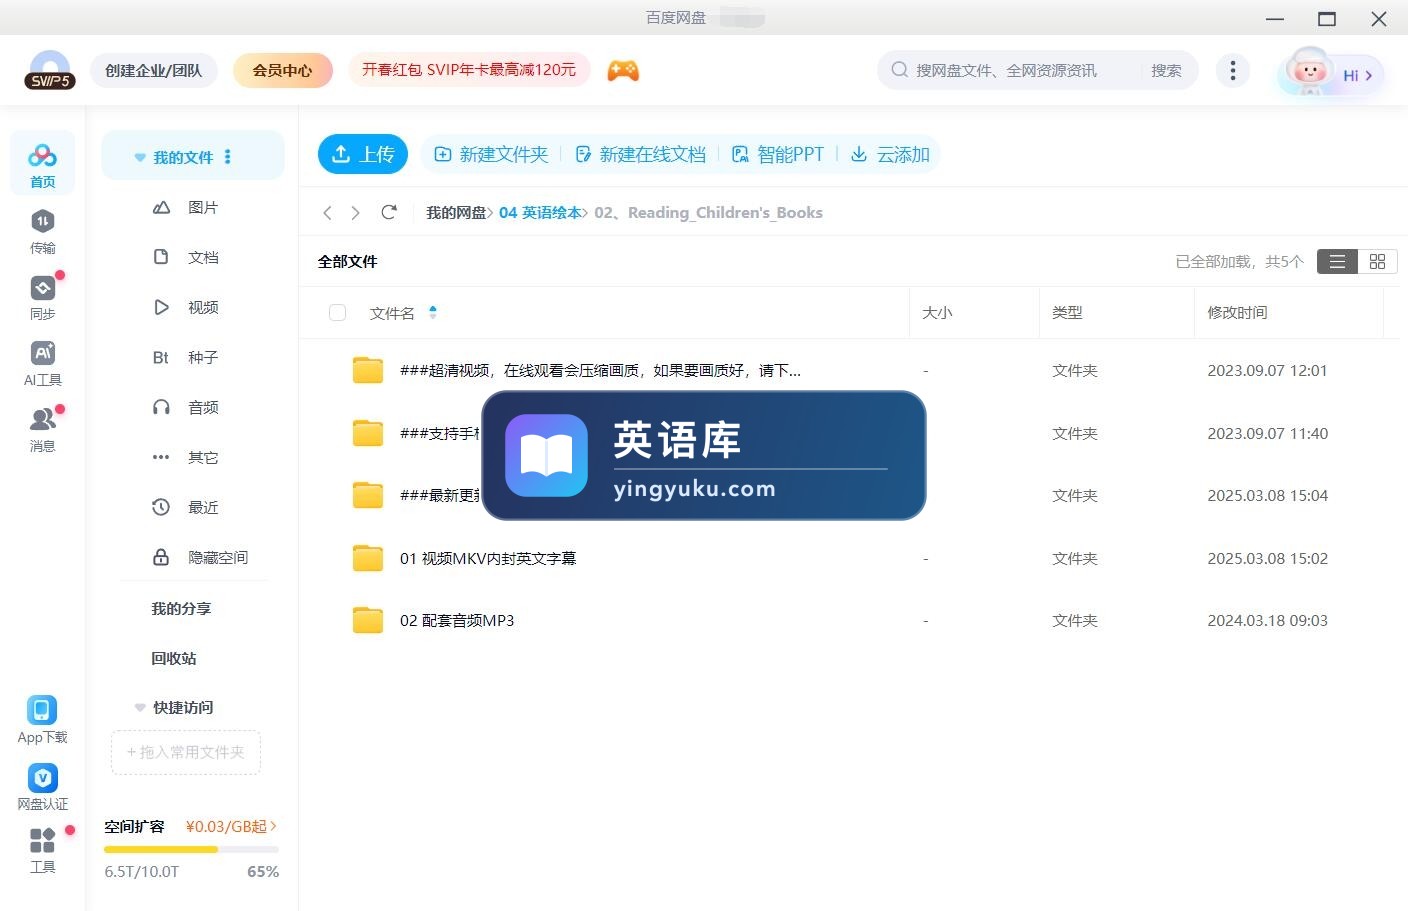Click the 网盘认证 icon
This screenshot has width=1408, height=911.
coord(42,787)
